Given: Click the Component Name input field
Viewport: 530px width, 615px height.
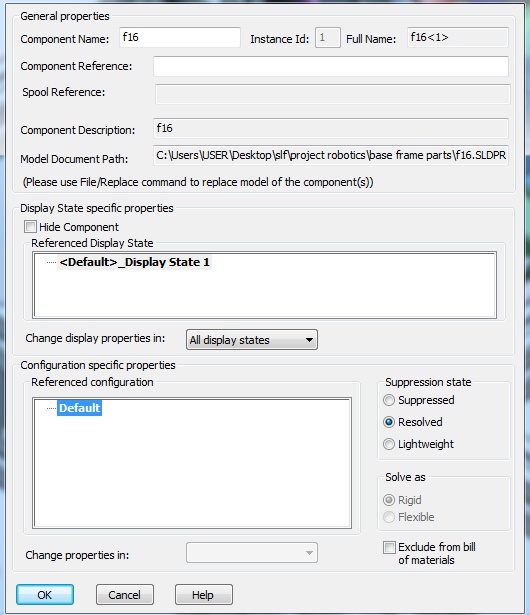Looking at the screenshot, I should [x=180, y=38].
